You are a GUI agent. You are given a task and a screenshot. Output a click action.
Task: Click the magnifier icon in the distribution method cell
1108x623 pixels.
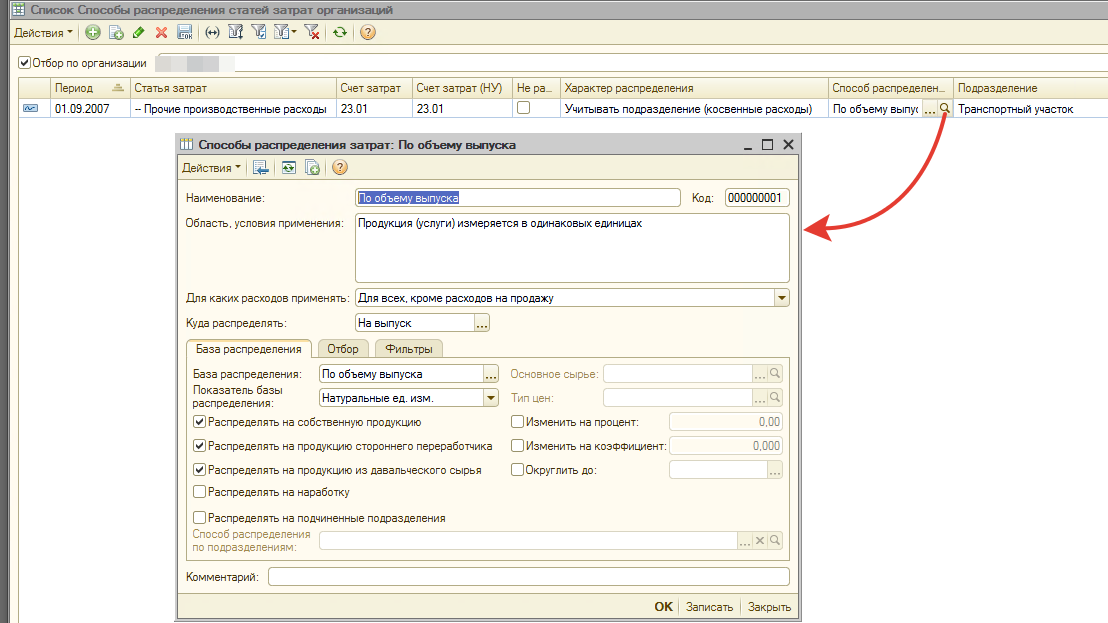pos(945,109)
